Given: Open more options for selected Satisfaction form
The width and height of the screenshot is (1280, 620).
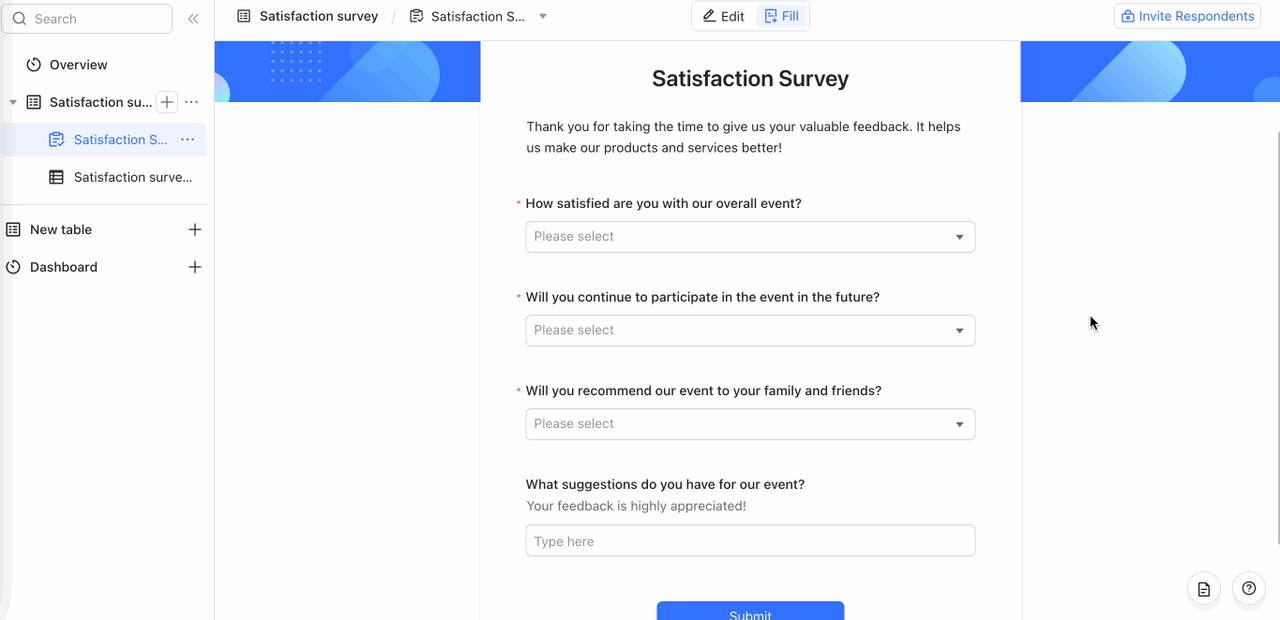Looking at the screenshot, I should tap(187, 140).
